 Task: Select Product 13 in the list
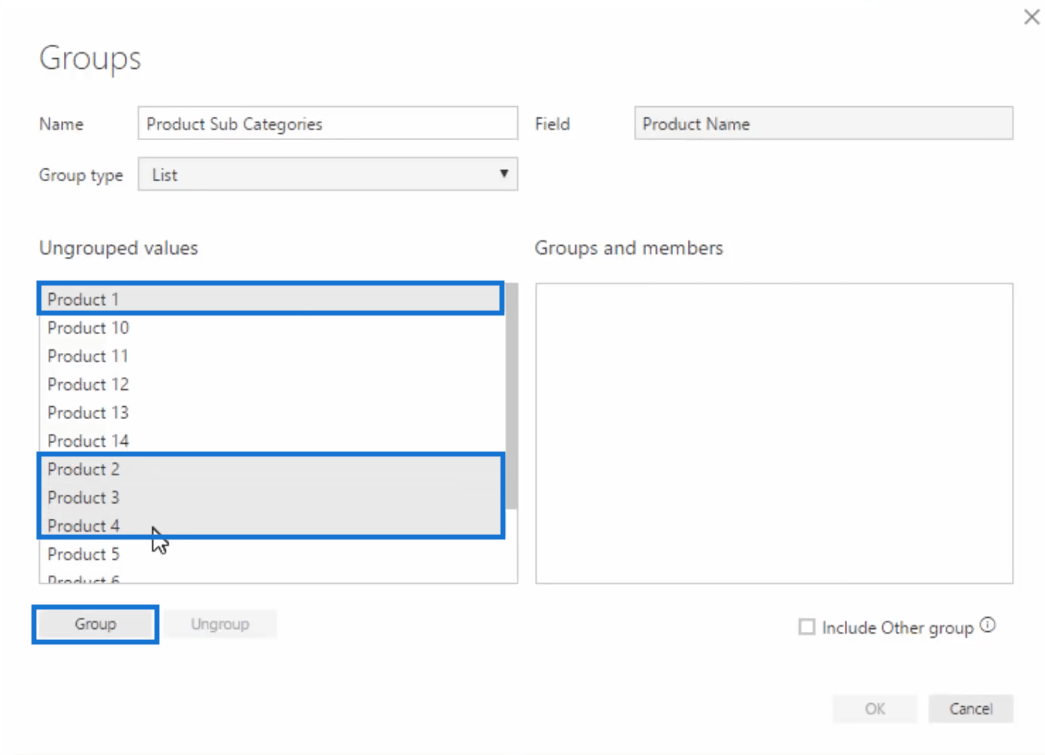pos(271,412)
